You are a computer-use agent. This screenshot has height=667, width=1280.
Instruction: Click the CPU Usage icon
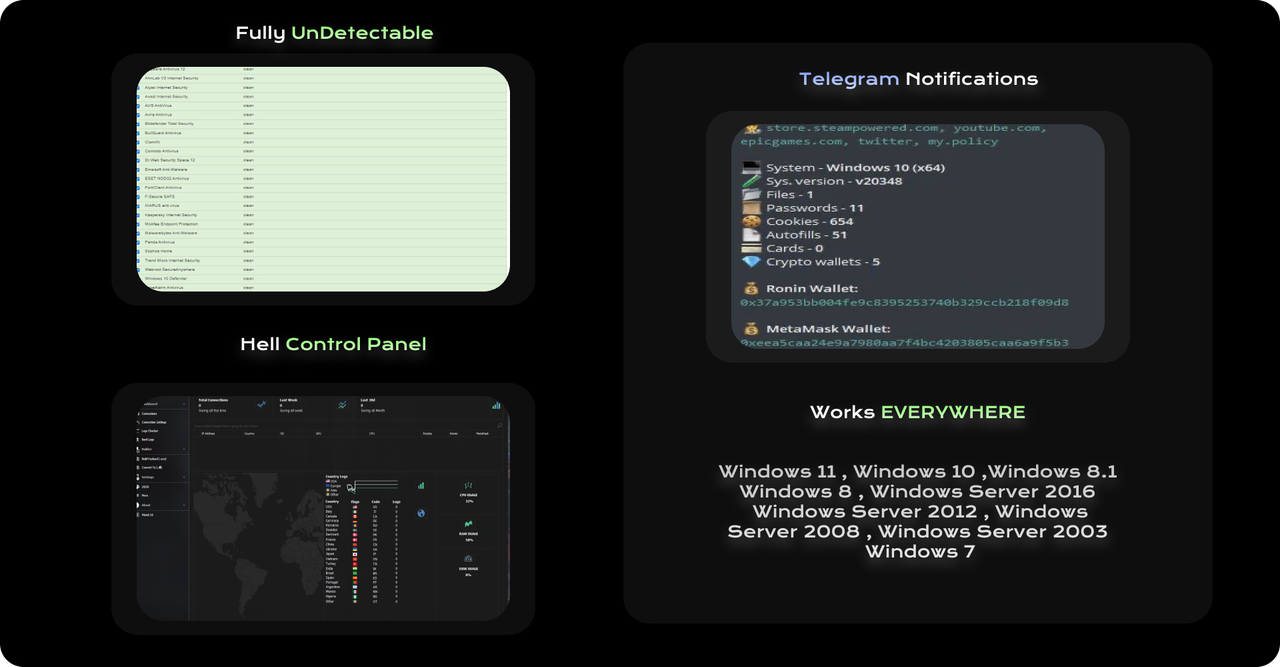tap(468, 485)
